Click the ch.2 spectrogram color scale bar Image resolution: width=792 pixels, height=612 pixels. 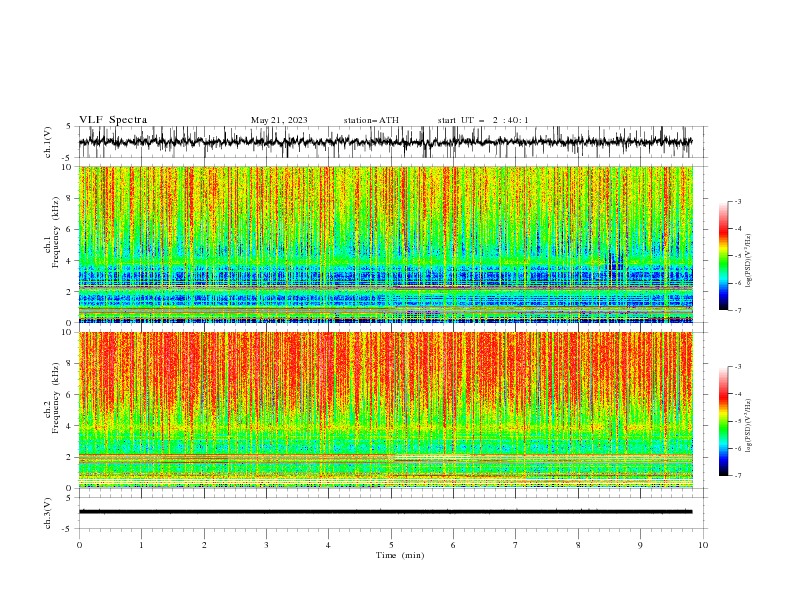[x=723, y=421]
